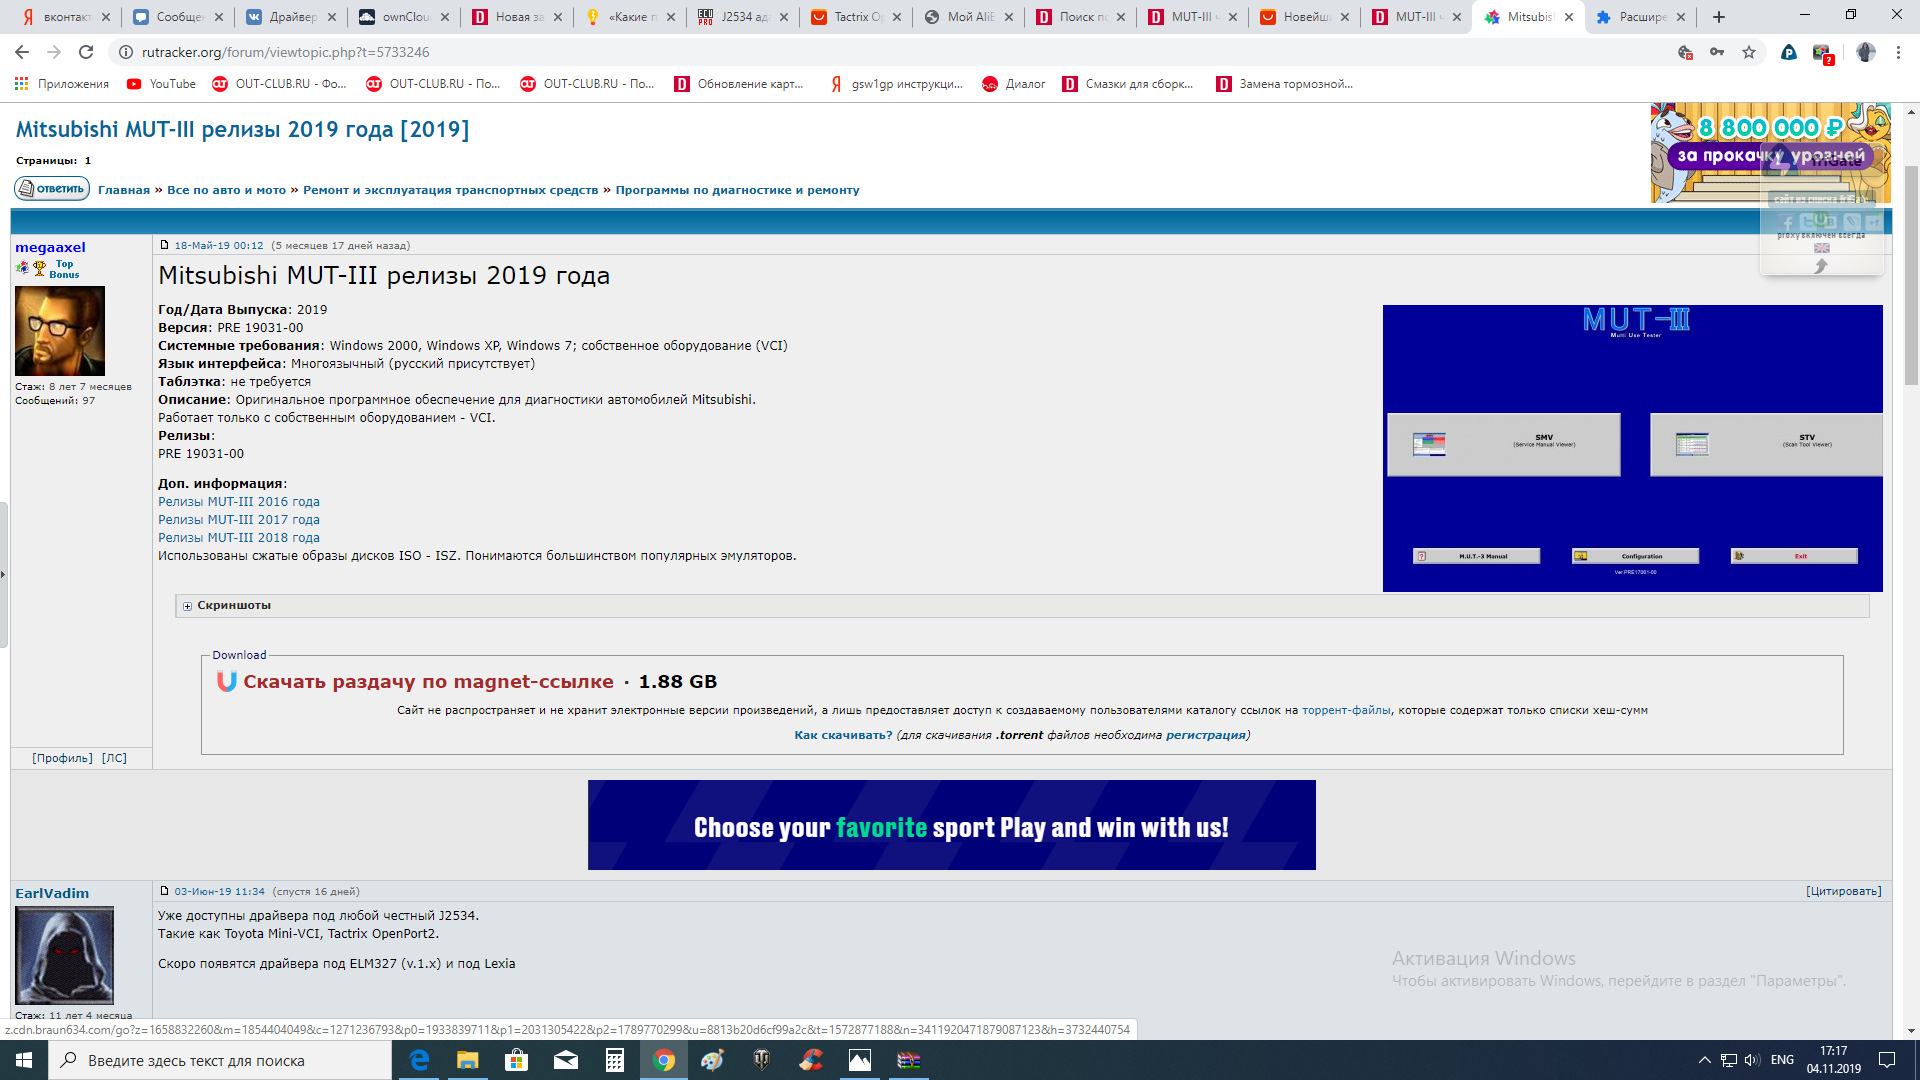Open регистрация link
Viewport: 1920px width, 1080px height.
click(1205, 735)
